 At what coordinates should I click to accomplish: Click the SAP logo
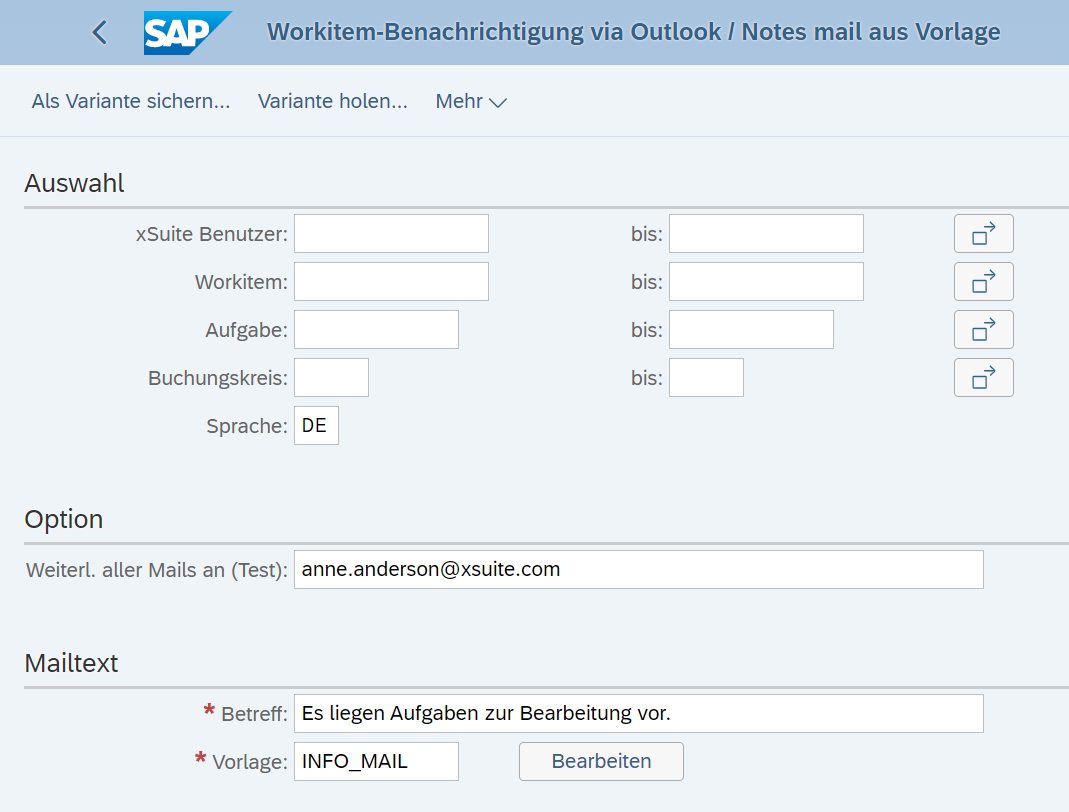187,31
